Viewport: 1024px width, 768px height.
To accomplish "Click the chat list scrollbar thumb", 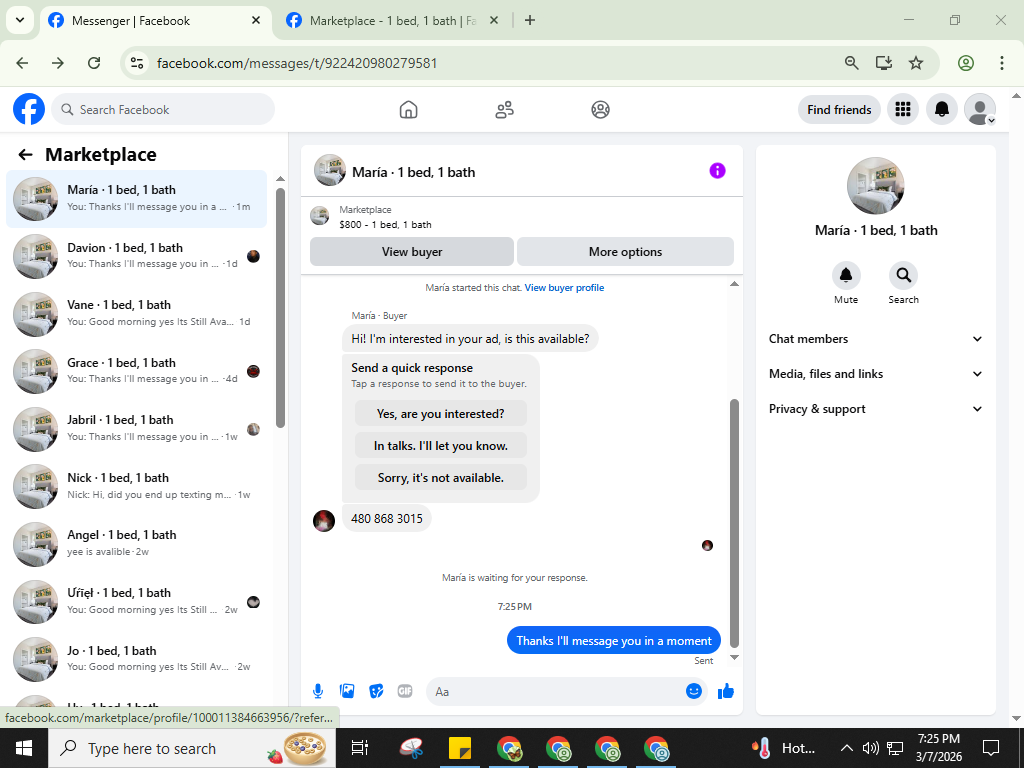I will pos(280,308).
